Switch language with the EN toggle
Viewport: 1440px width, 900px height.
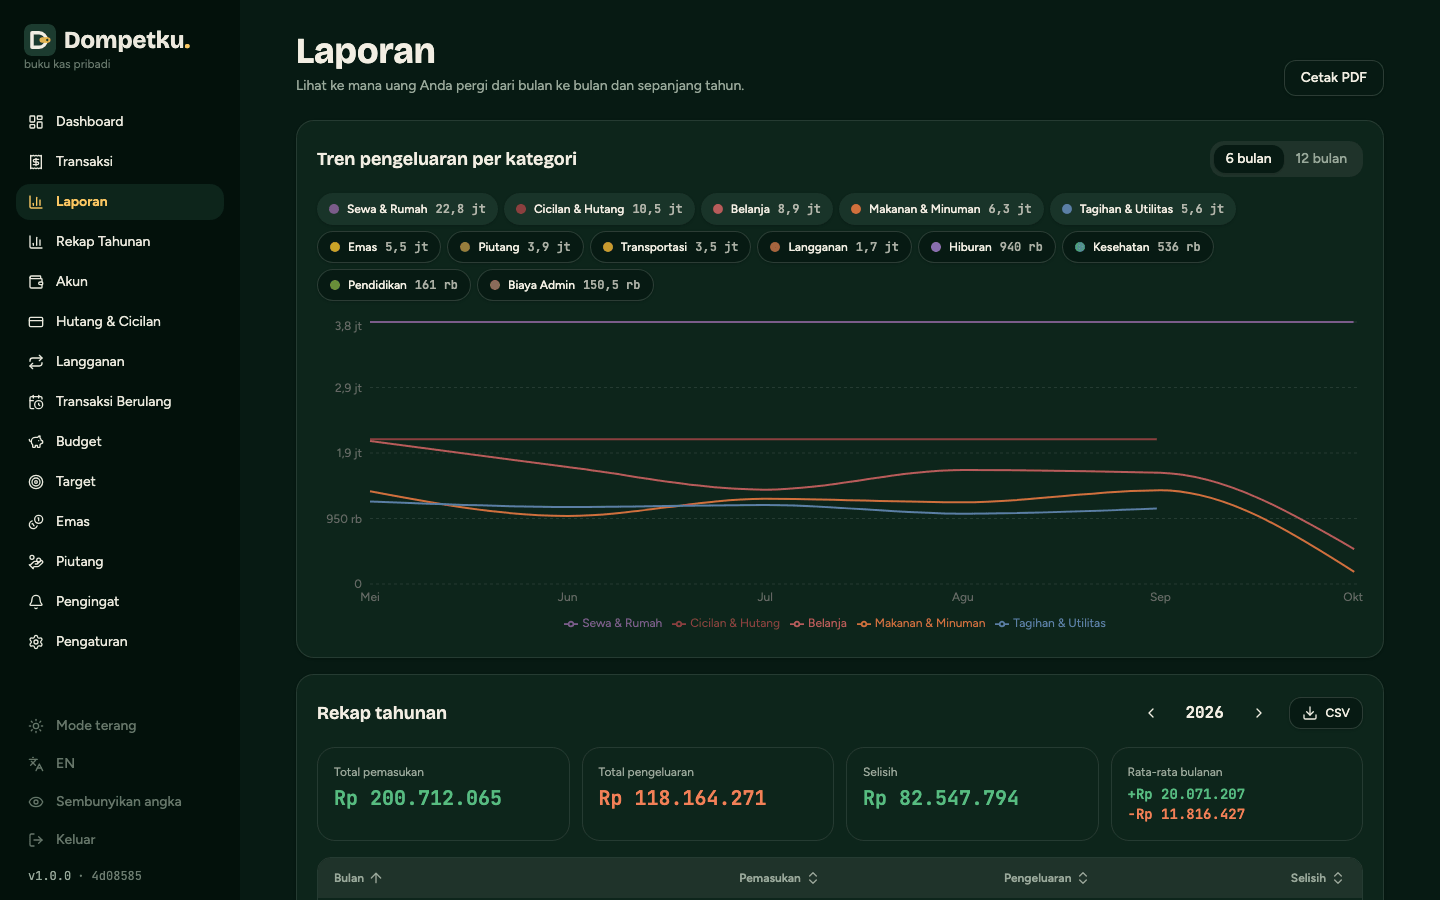pyautogui.click(x=119, y=764)
